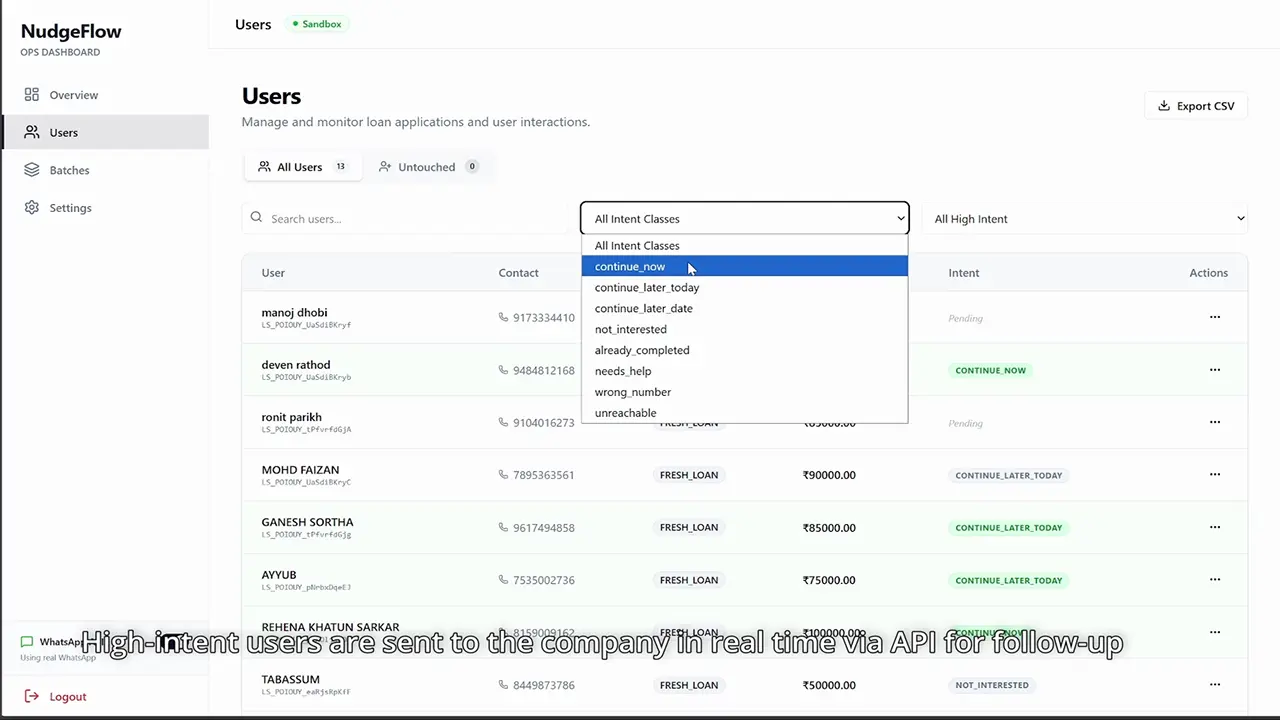This screenshot has width=1280, height=720.
Task: Click CONTINUE_LATER_TODAY badge for MOHD FAIZAN
Action: click(1008, 475)
